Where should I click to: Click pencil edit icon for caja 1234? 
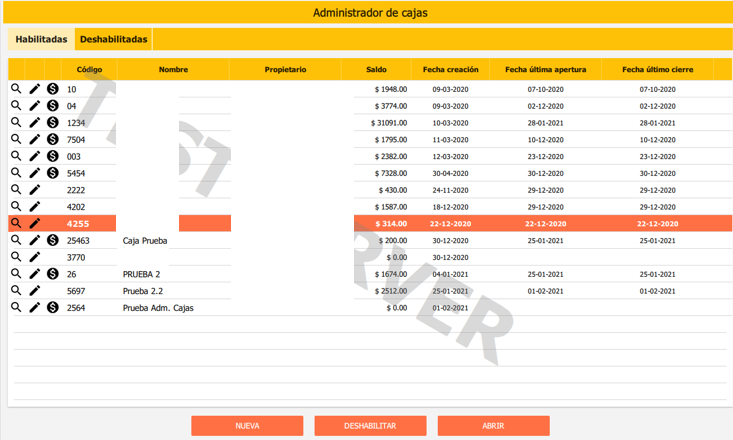pos(35,123)
